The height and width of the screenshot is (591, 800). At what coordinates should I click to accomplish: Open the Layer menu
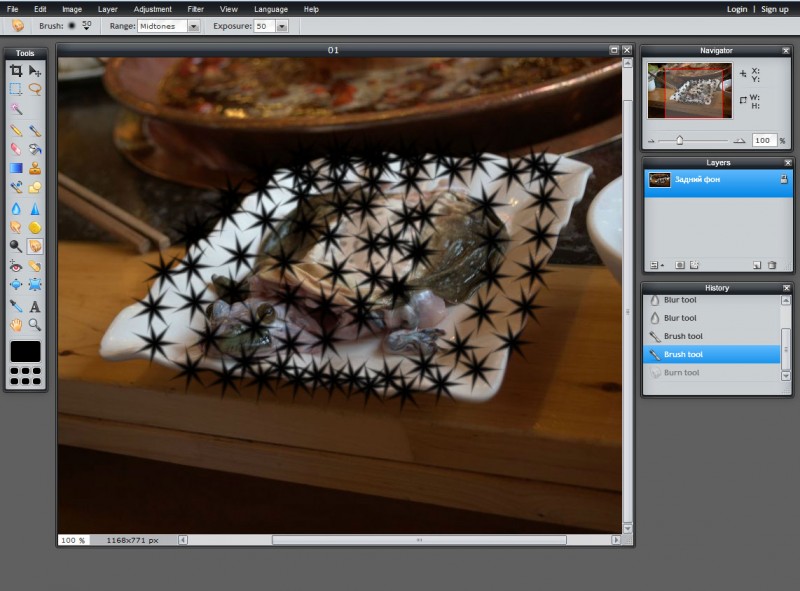108,9
